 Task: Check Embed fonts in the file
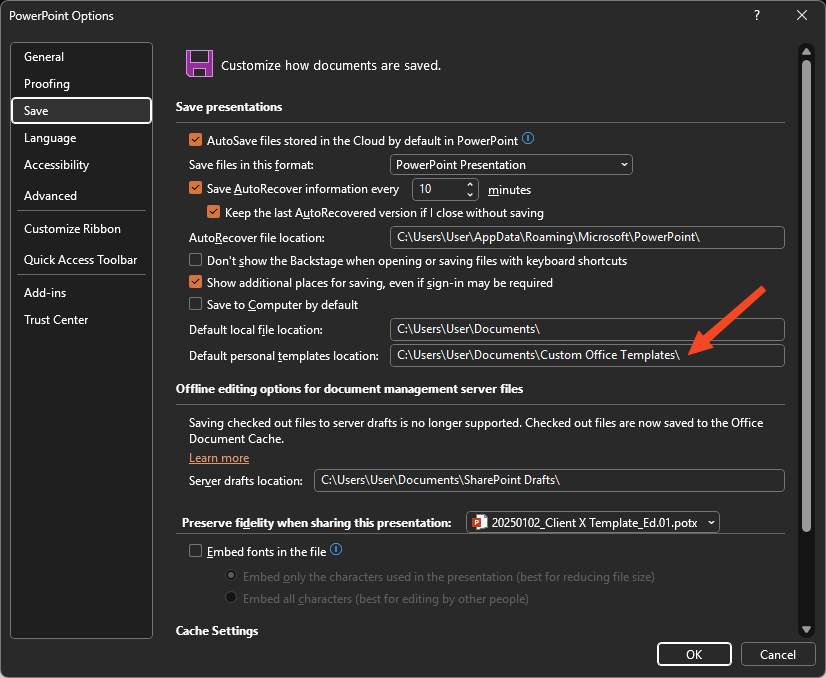pos(196,551)
